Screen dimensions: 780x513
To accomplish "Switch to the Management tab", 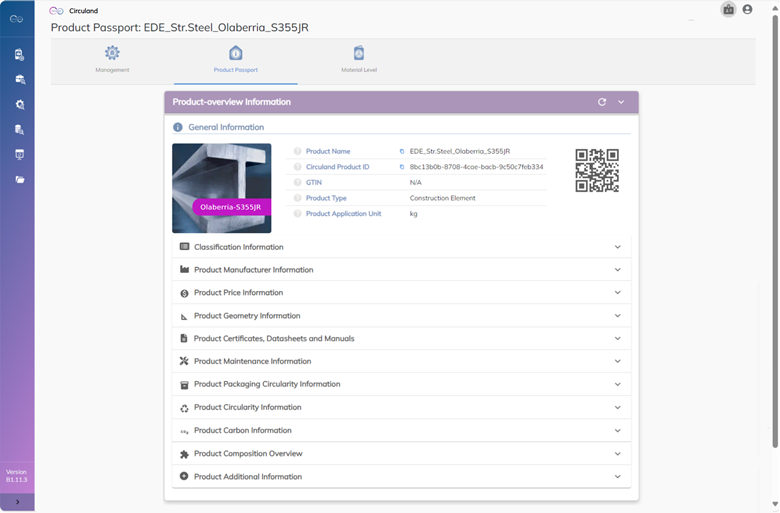I will click(x=112, y=59).
